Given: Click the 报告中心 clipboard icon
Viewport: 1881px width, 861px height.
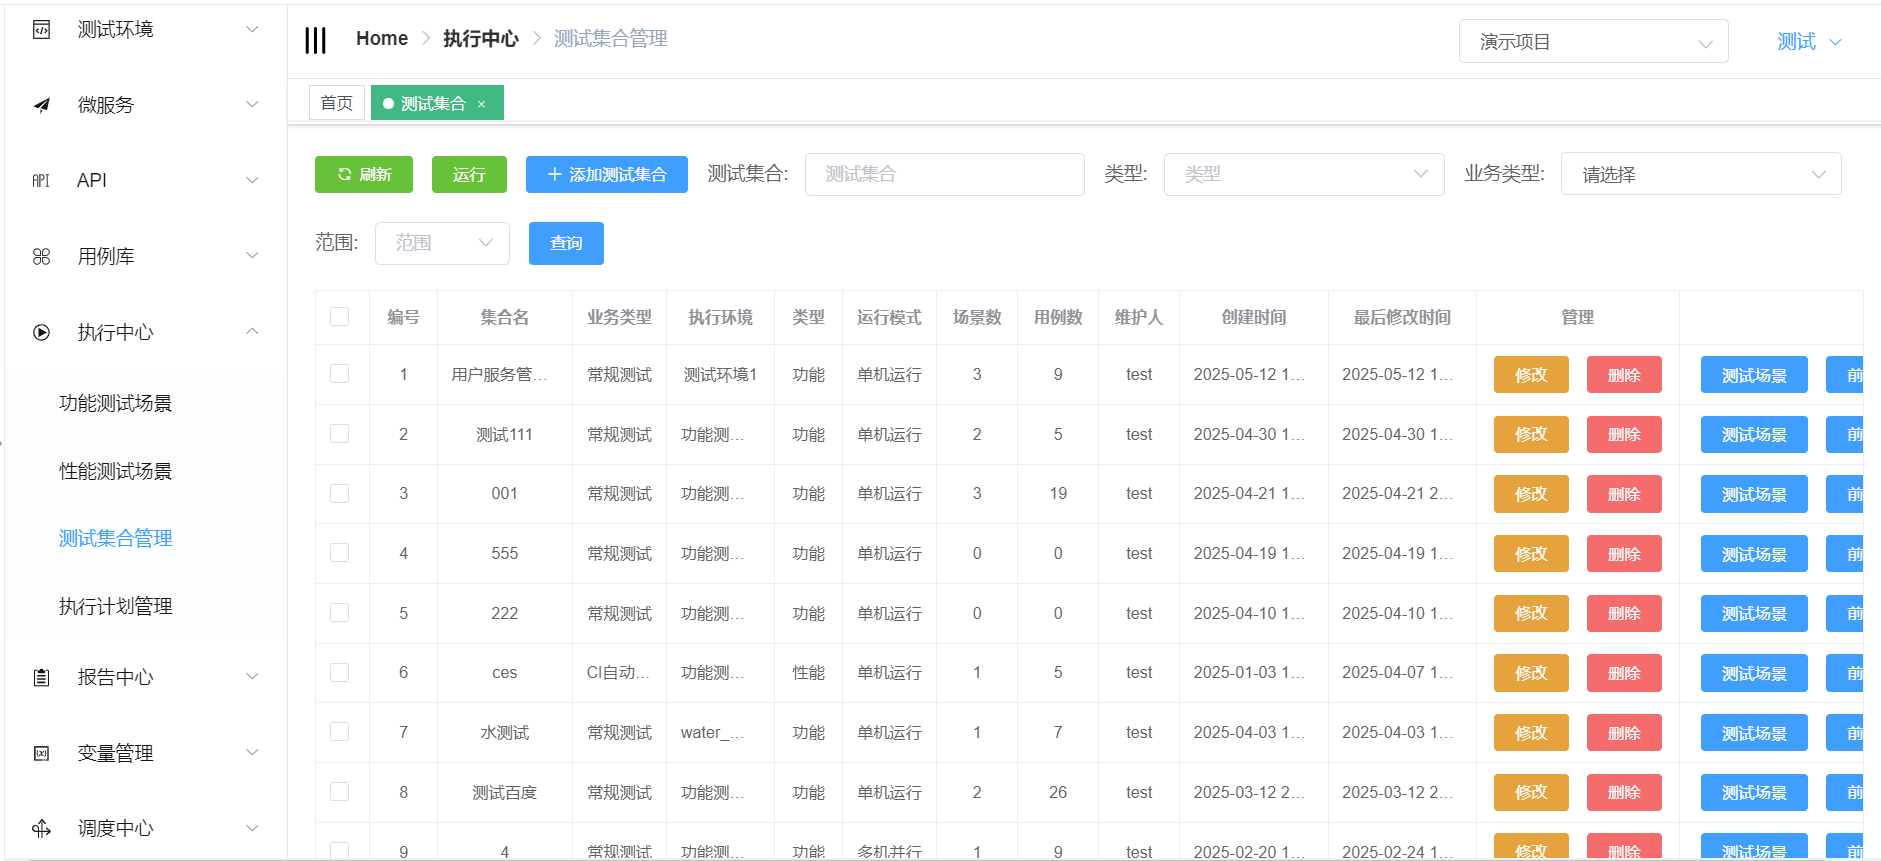Looking at the screenshot, I should [x=41, y=678].
